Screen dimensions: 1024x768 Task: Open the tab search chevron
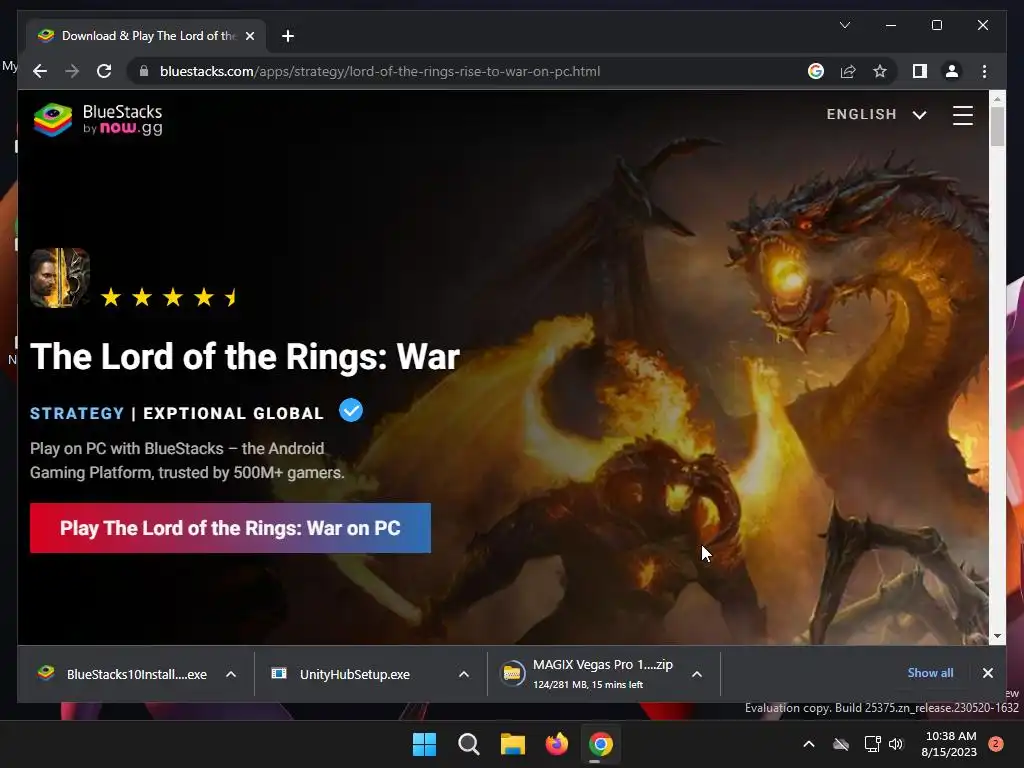coord(844,25)
